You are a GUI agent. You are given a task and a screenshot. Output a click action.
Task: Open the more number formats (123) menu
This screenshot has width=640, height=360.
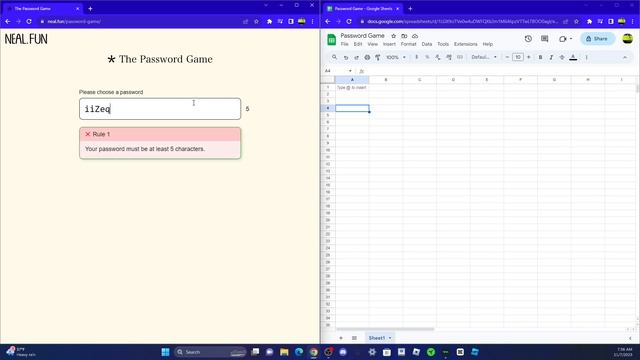tap(460, 57)
